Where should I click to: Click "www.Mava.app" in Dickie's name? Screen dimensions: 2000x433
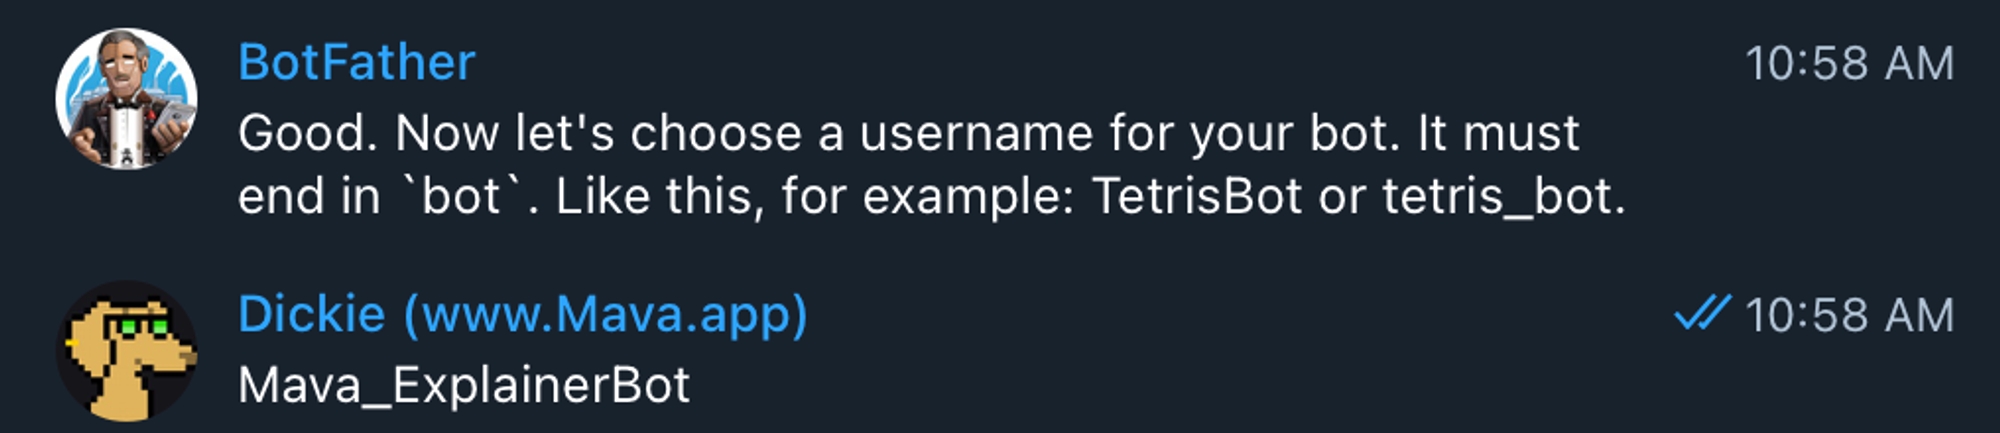(604, 314)
